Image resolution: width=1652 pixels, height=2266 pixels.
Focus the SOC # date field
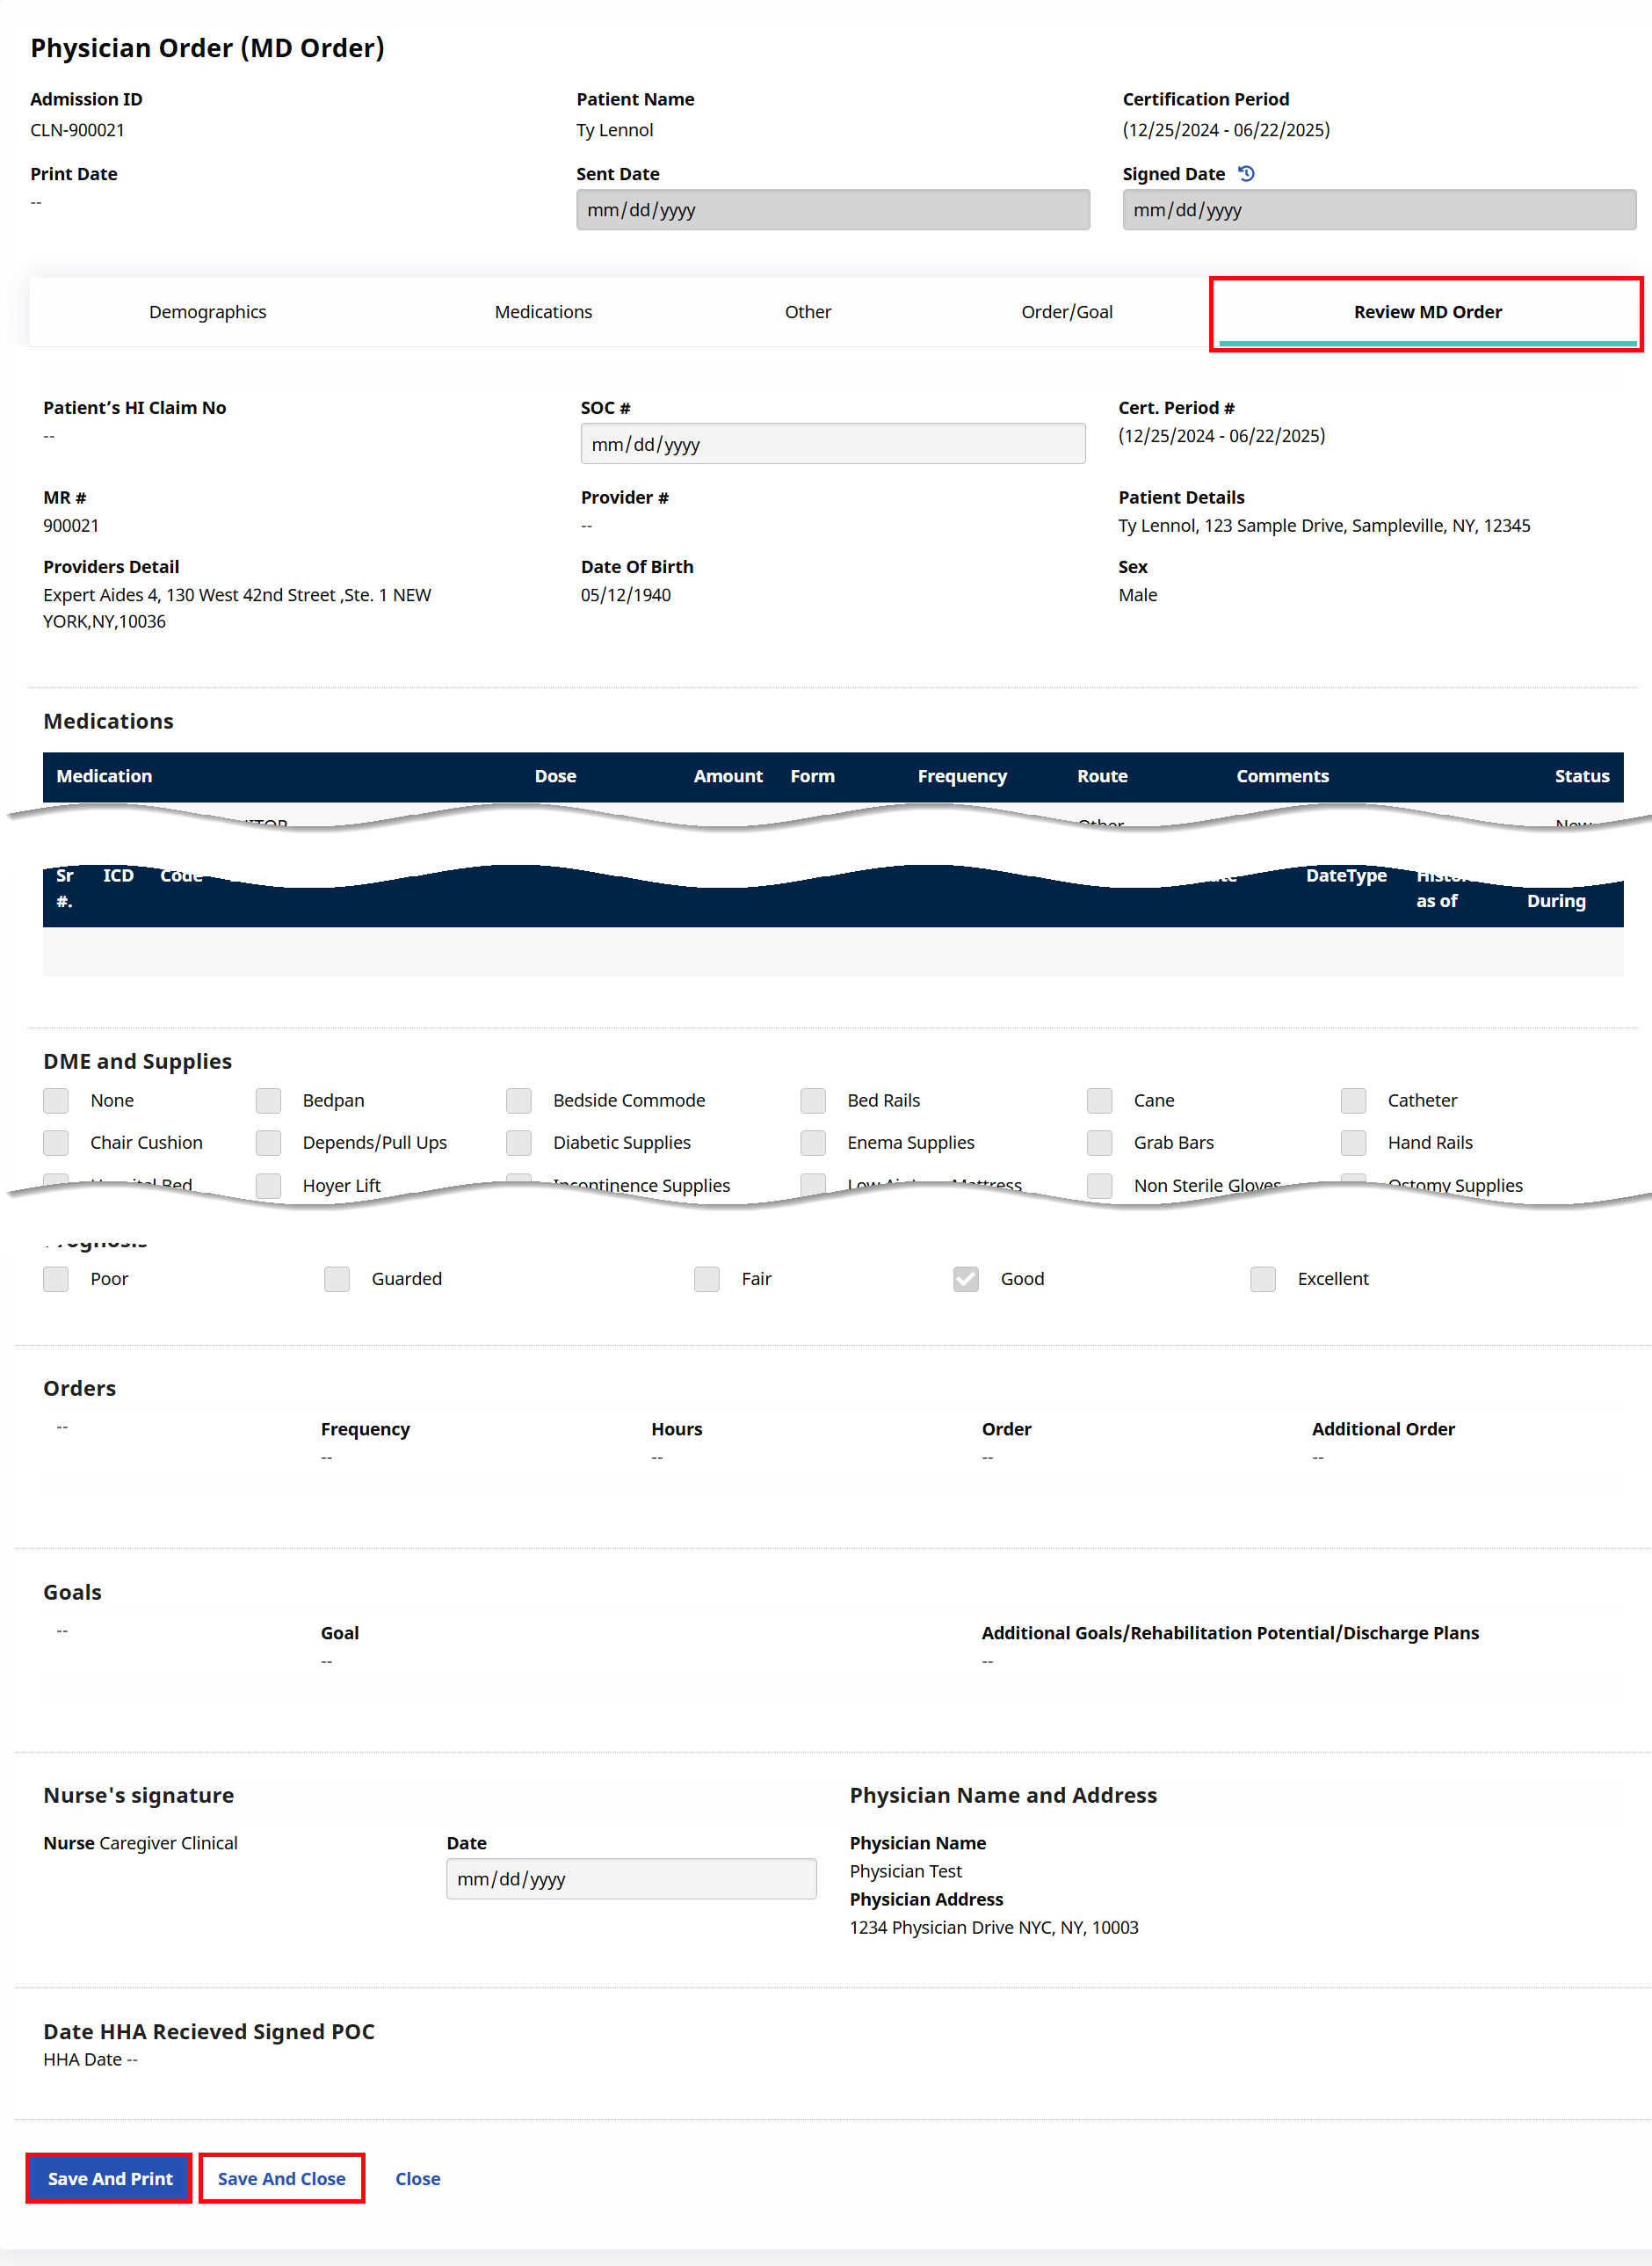(x=832, y=444)
